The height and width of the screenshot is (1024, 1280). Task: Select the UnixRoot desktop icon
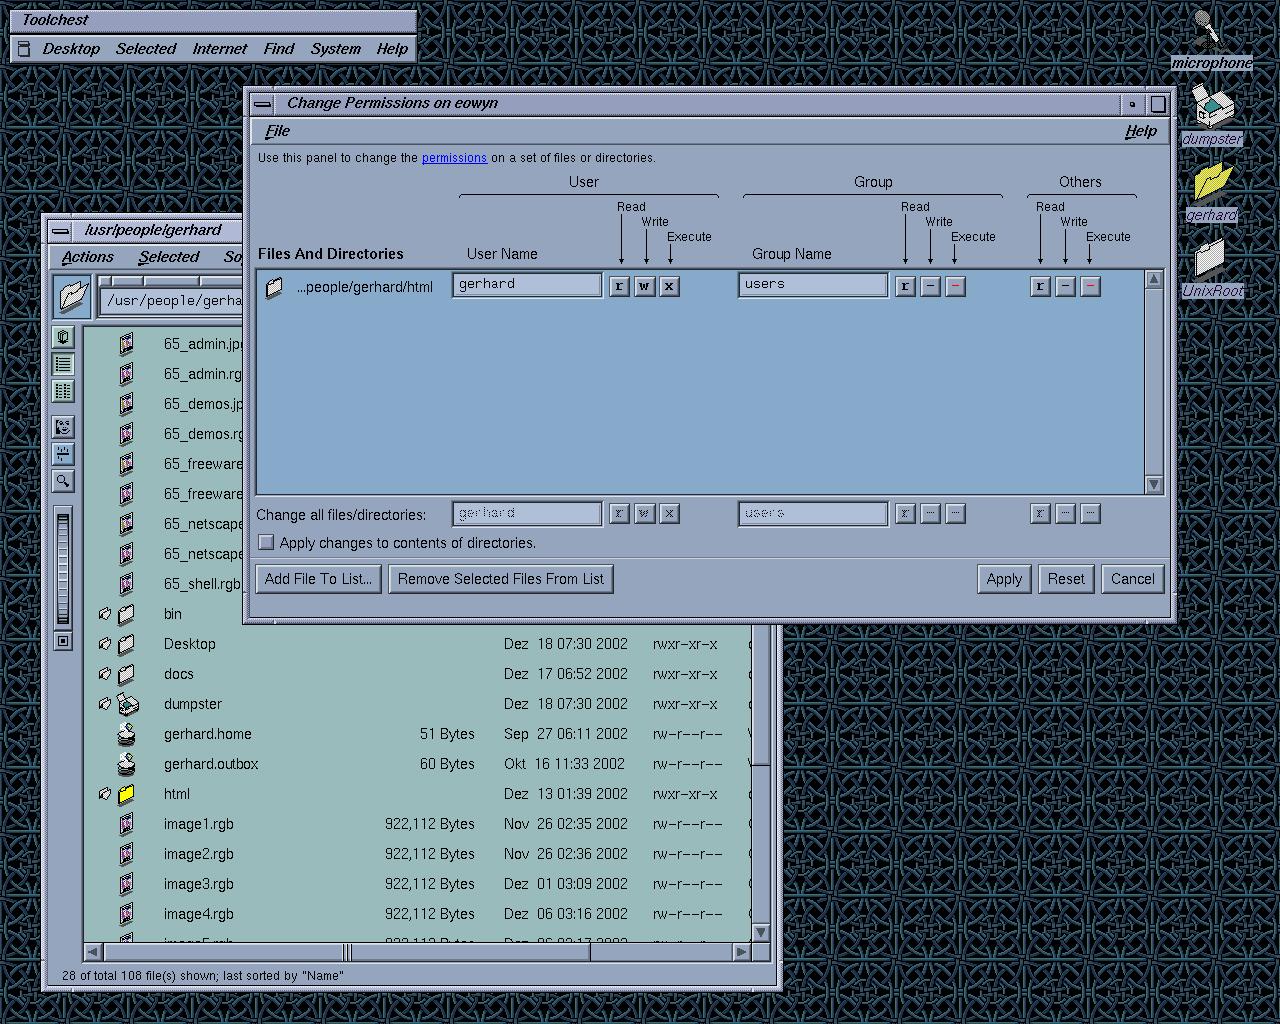pyautogui.click(x=1211, y=260)
